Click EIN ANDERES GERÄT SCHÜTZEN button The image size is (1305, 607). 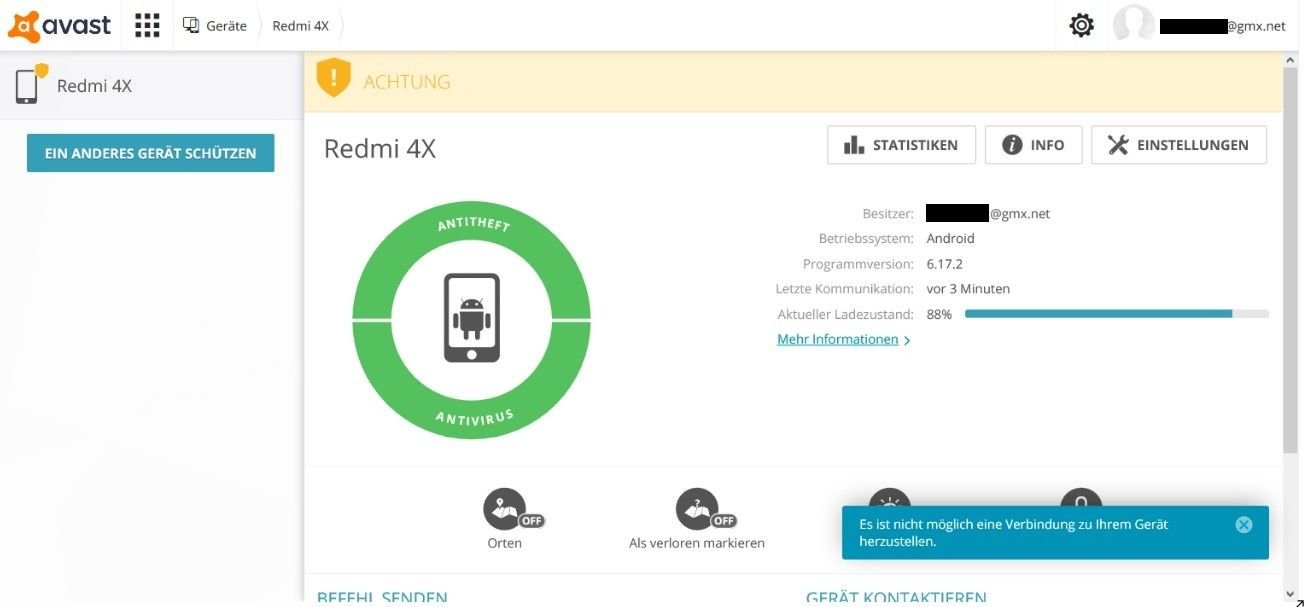(x=150, y=153)
